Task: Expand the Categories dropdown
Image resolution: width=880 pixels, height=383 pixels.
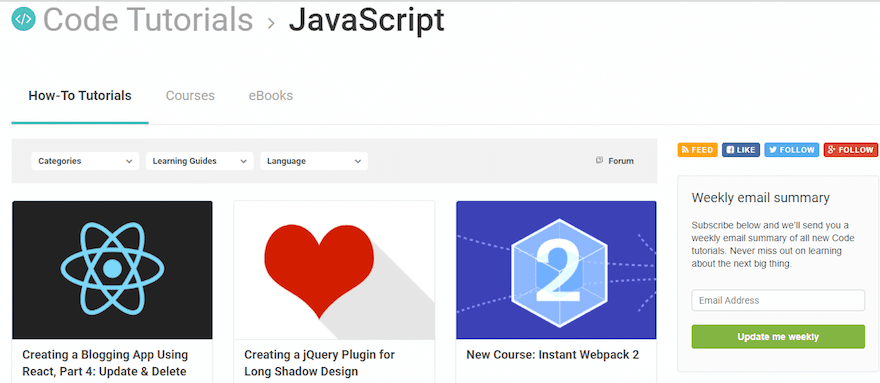Action: (85, 161)
